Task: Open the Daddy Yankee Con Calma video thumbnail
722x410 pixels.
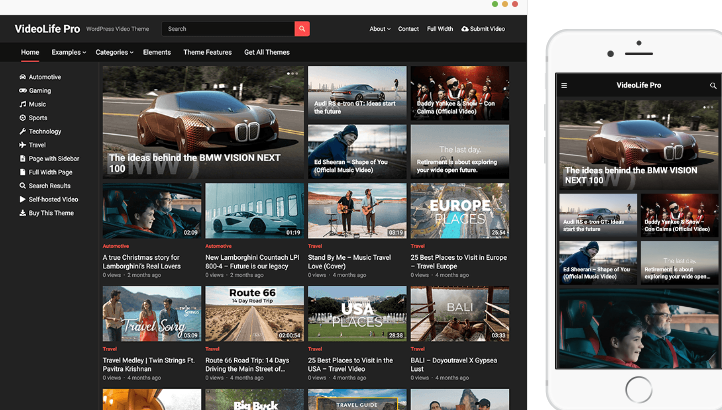Action: tap(460, 93)
